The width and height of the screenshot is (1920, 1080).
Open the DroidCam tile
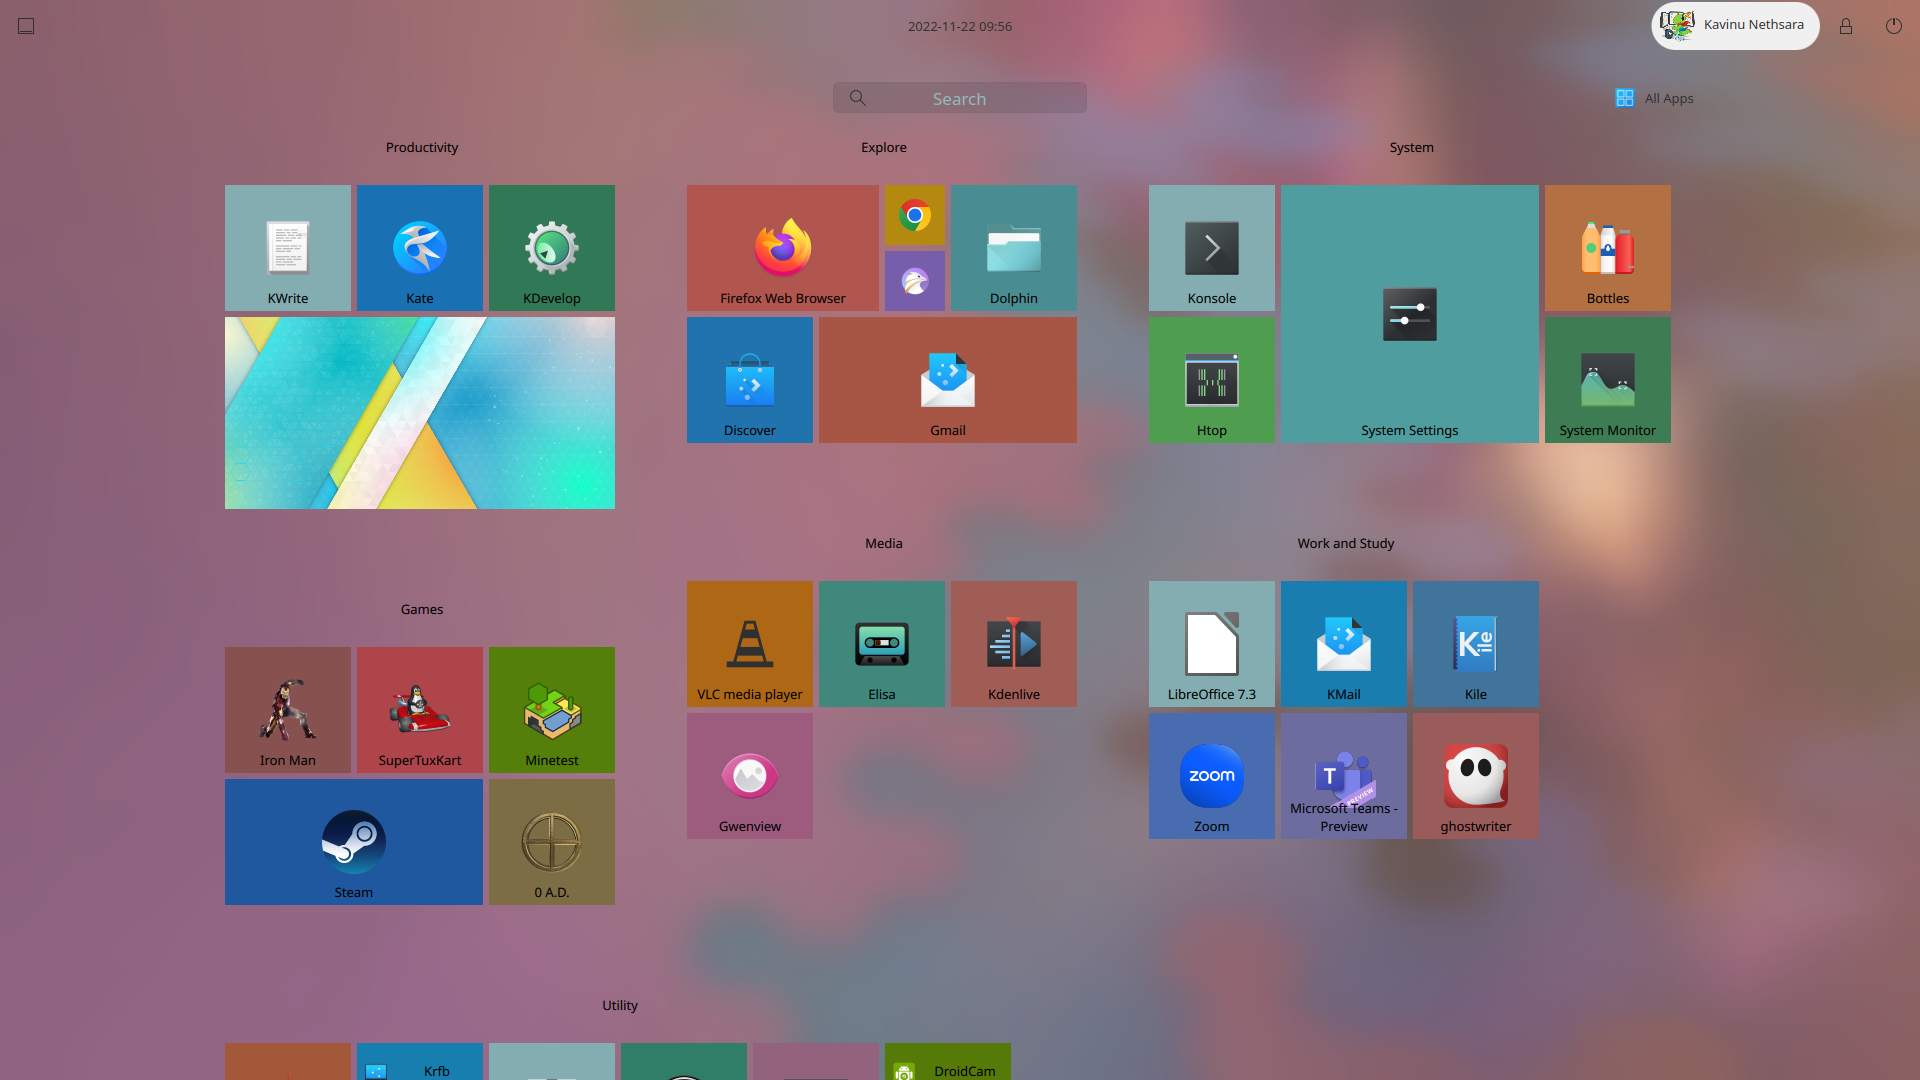pos(948,1062)
